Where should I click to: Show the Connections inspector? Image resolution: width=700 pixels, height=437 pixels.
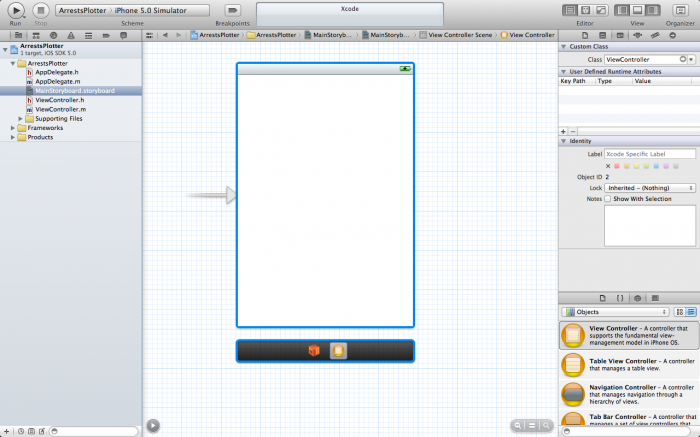[672, 35]
